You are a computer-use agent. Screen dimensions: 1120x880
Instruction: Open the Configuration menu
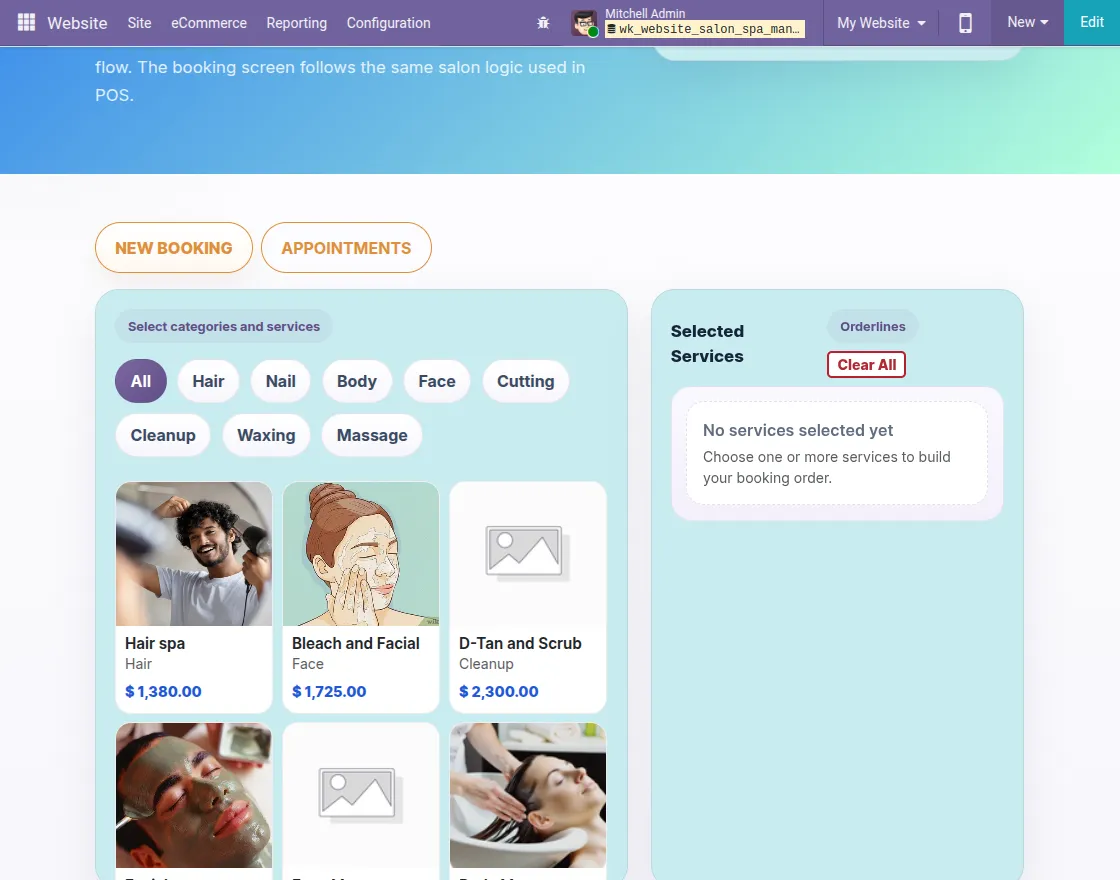389,23
